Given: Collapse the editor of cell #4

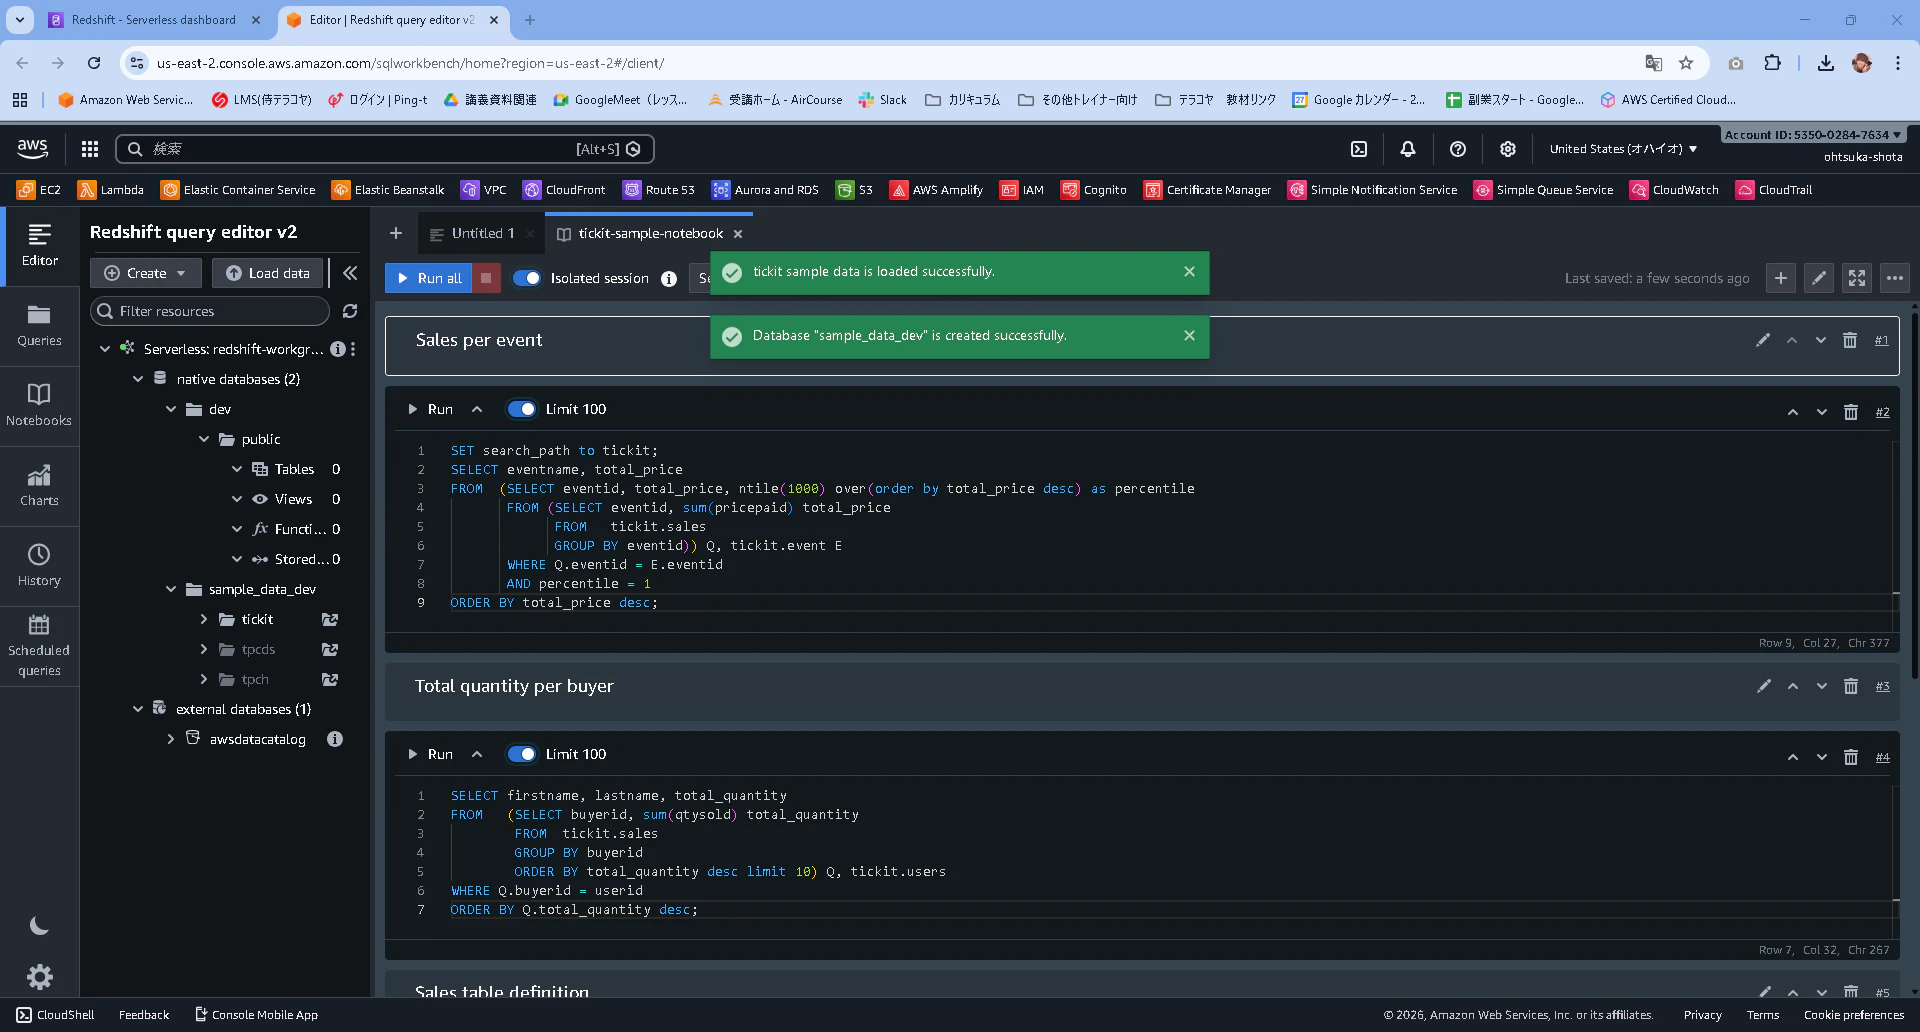Looking at the screenshot, I should 477,754.
